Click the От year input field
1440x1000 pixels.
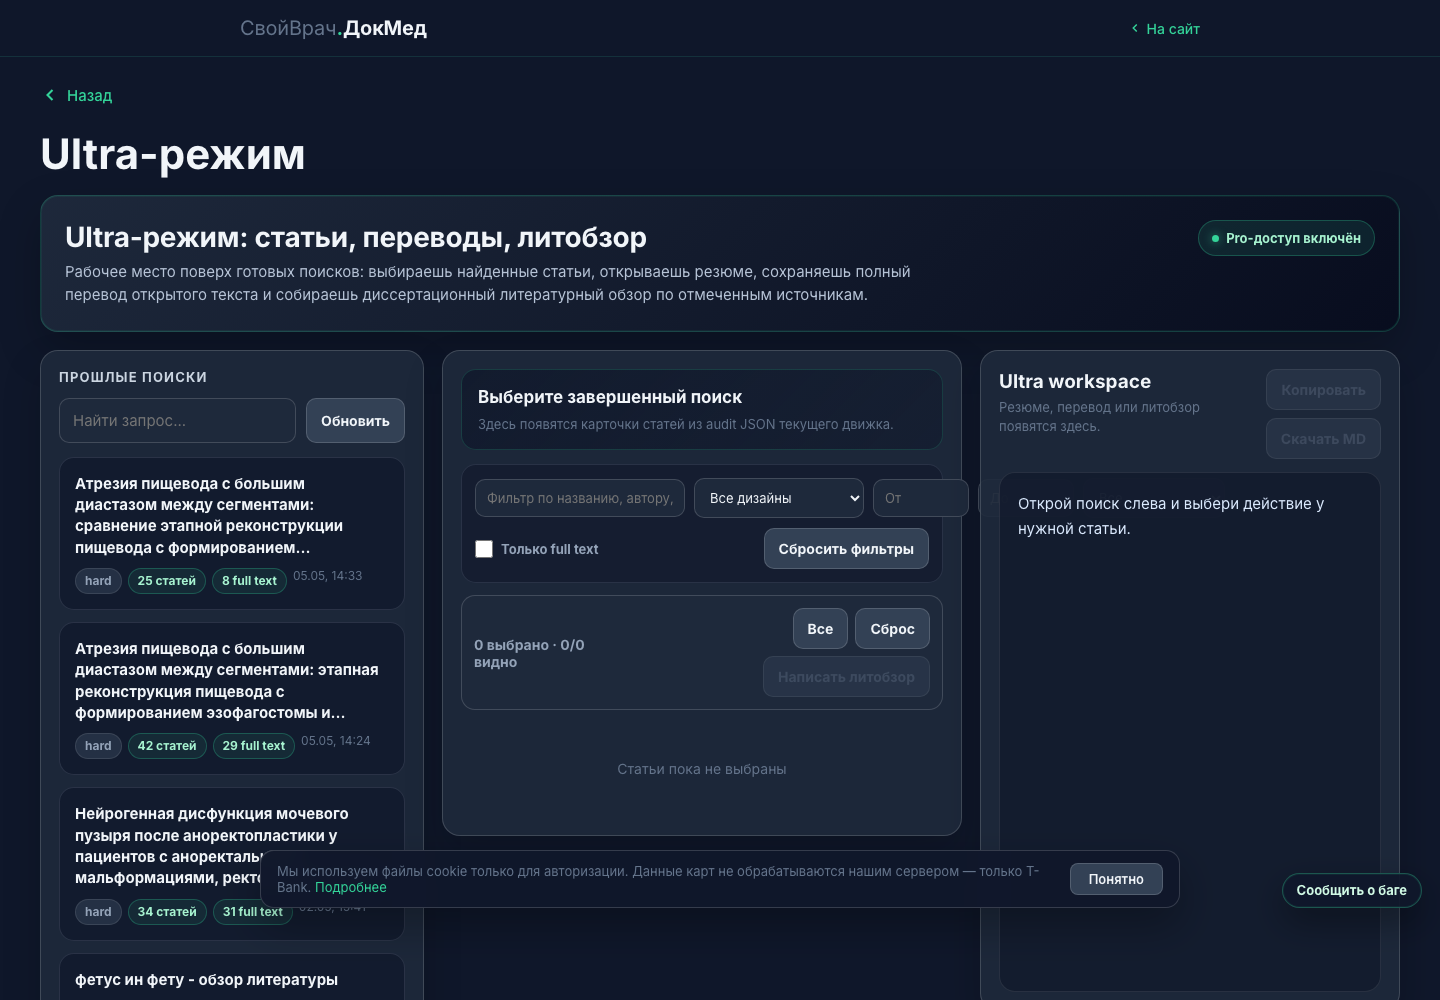(x=920, y=498)
